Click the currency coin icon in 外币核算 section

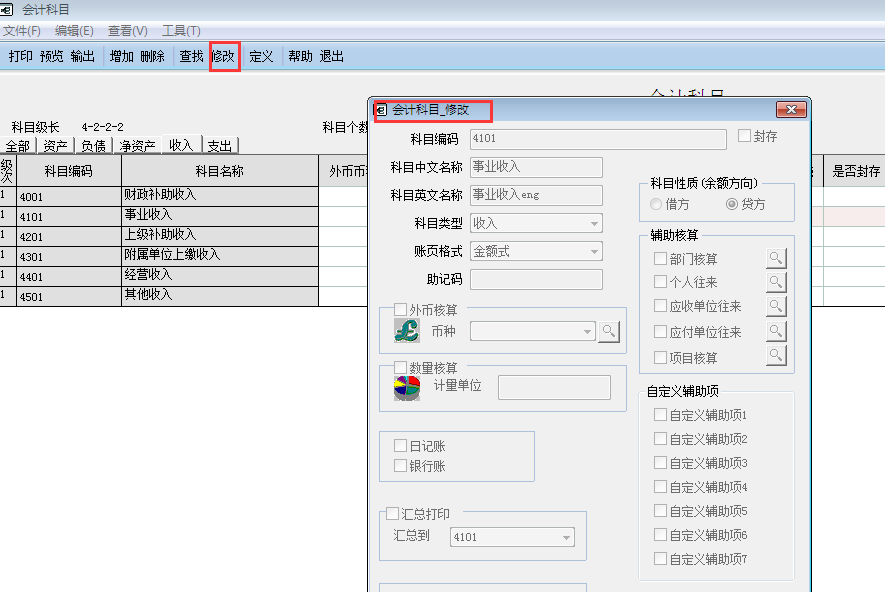pos(405,330)
